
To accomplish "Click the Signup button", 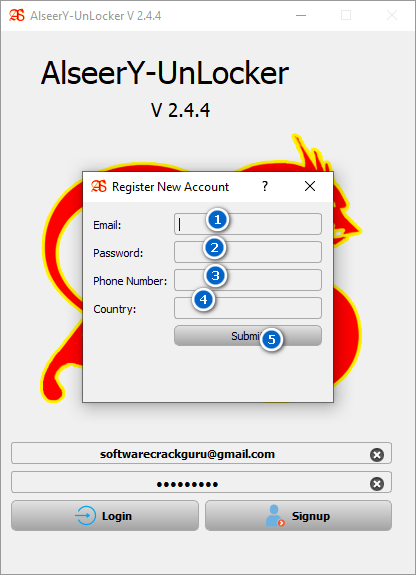I will (x=298, y=516).
